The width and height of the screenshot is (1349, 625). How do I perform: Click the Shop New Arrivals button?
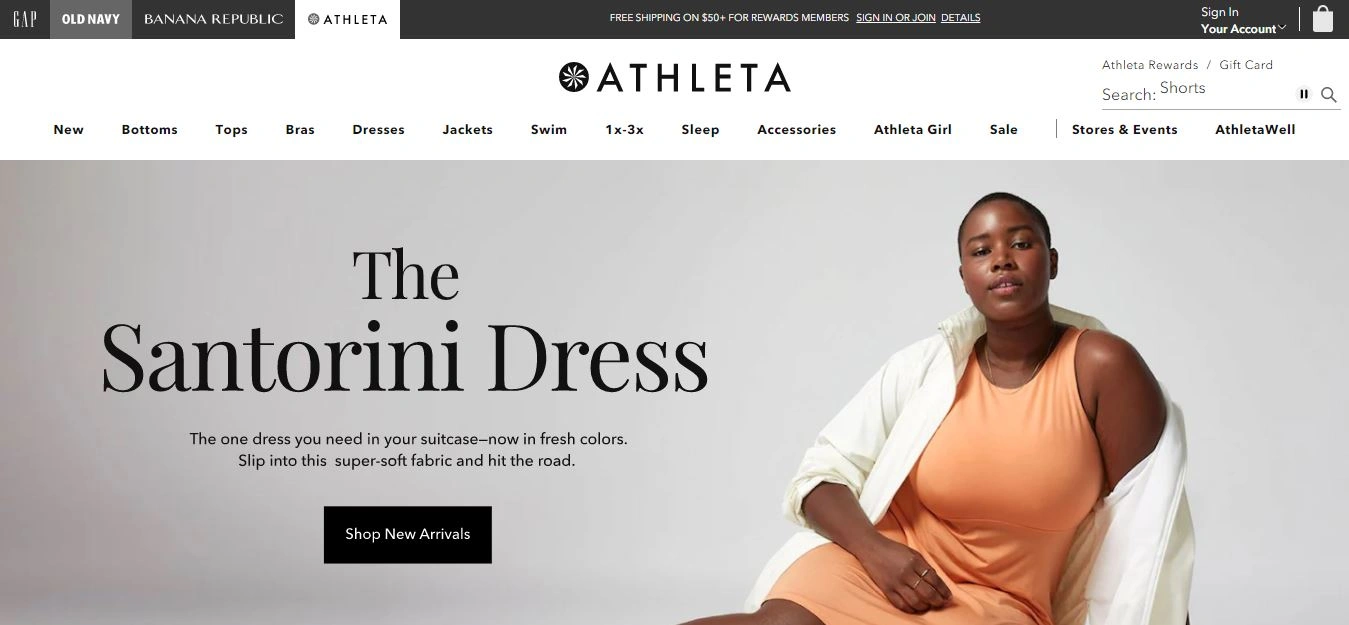[408, 534]
